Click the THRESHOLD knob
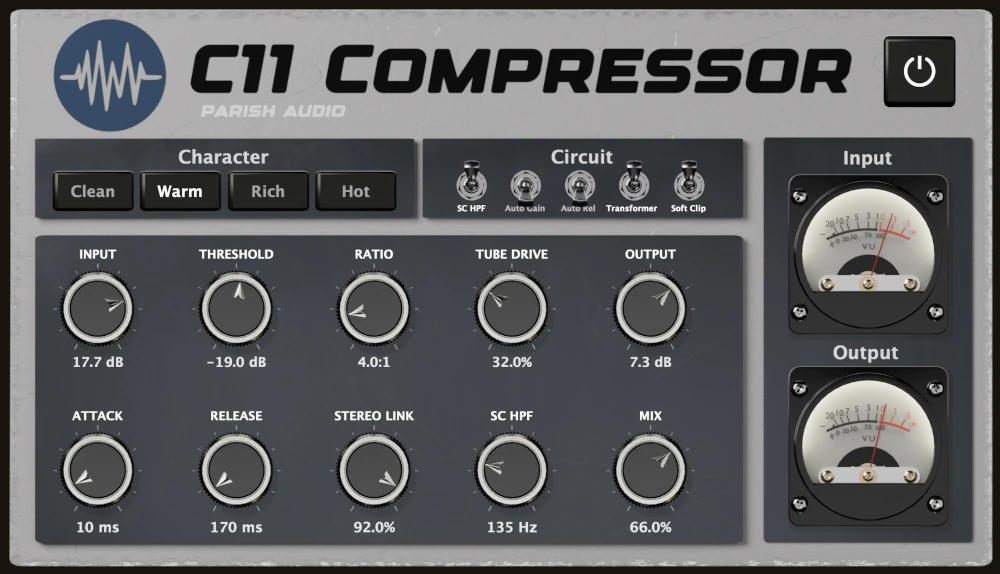This screenshot has width=1000, height=574. (236, 309)
